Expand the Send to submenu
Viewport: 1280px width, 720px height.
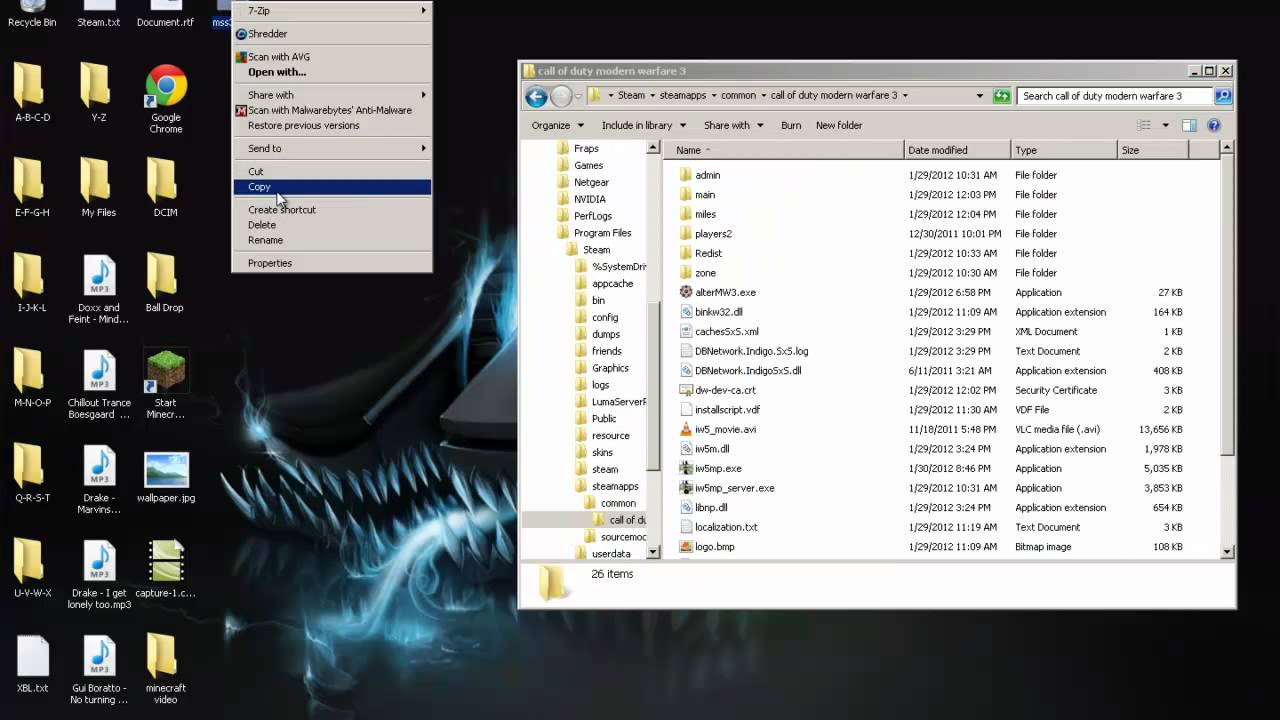[x=332, y=149]
